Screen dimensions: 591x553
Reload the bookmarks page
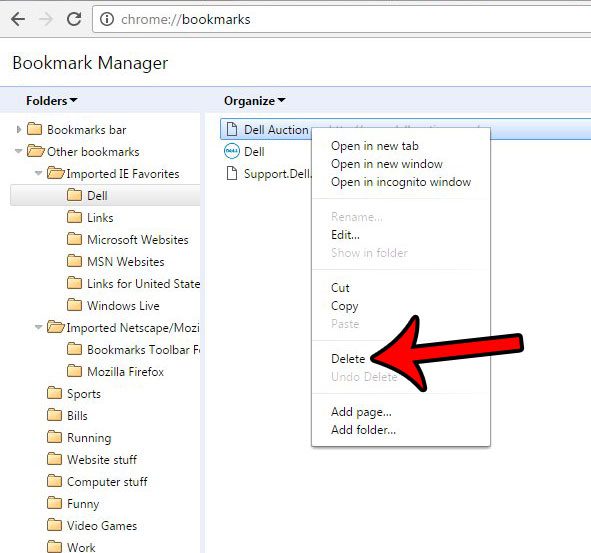tap(74, 19)
